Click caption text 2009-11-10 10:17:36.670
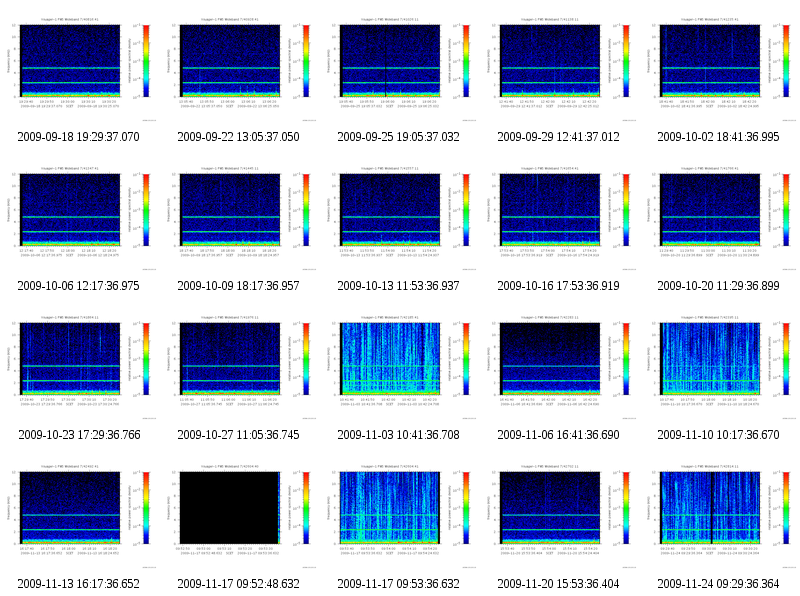 (x=718, y=435)
